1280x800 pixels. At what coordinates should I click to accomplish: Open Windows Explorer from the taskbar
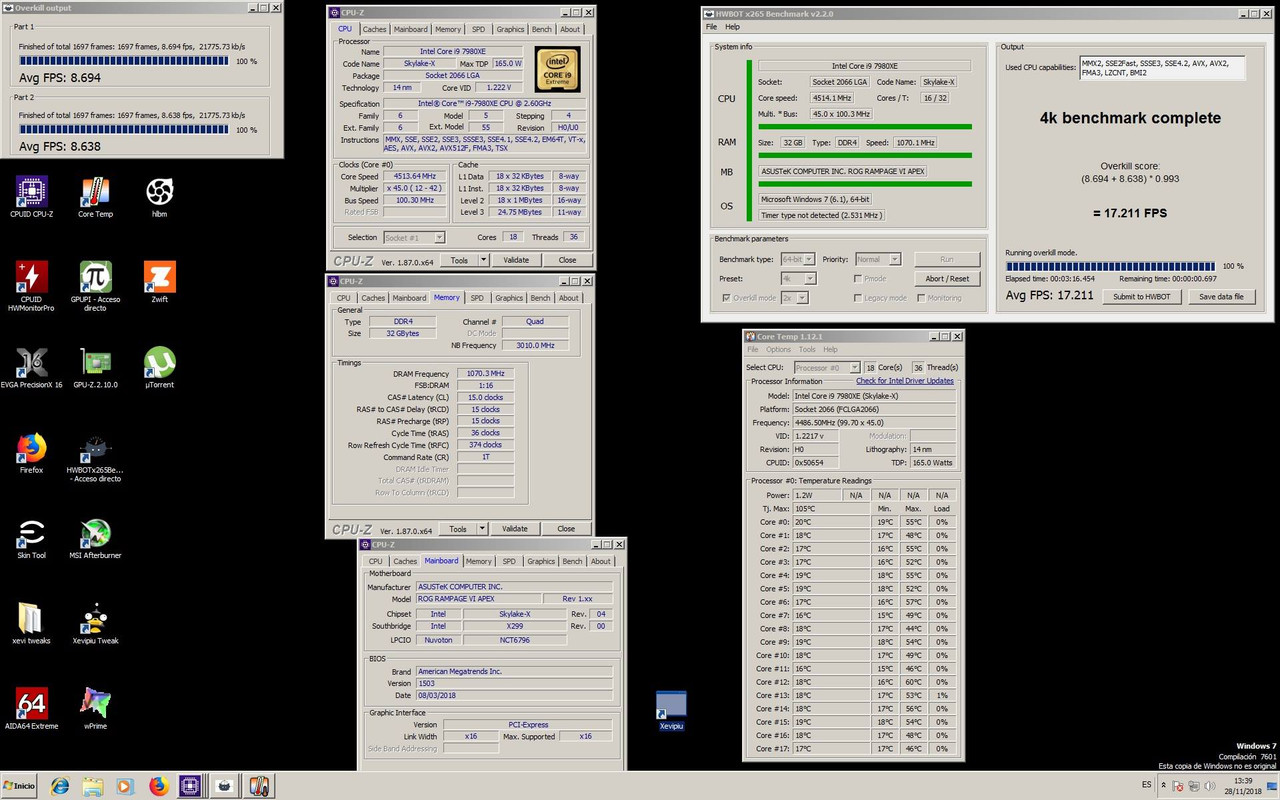pyautogui.click(x=92, y=786)
